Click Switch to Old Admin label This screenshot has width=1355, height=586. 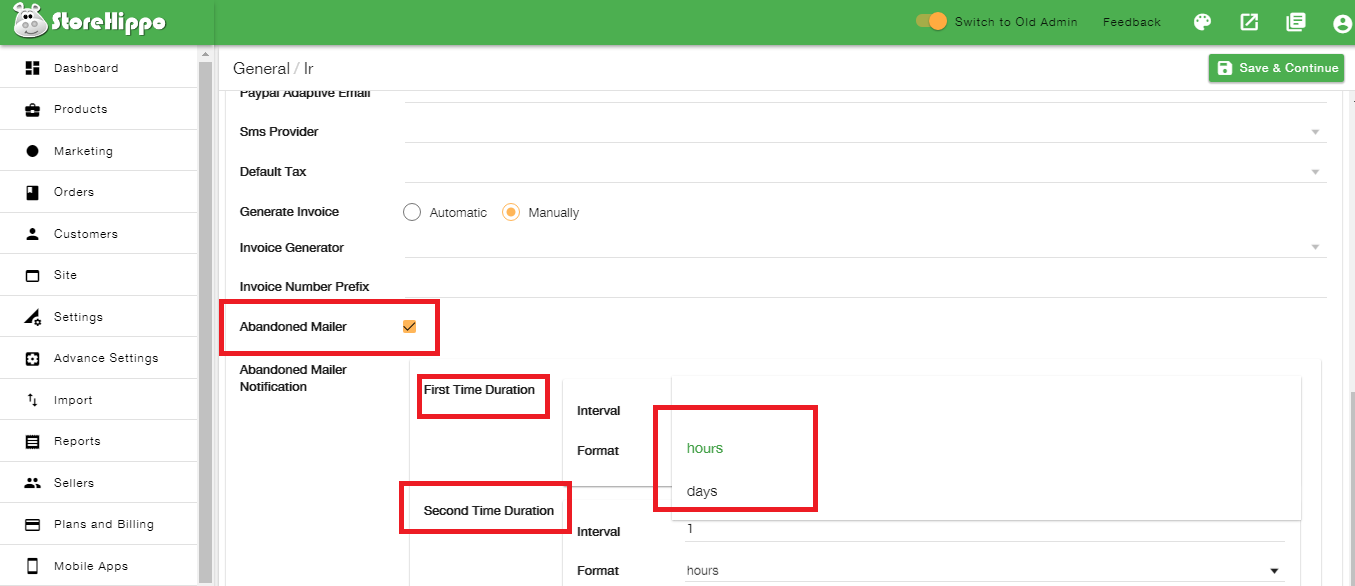[1016, 22]
